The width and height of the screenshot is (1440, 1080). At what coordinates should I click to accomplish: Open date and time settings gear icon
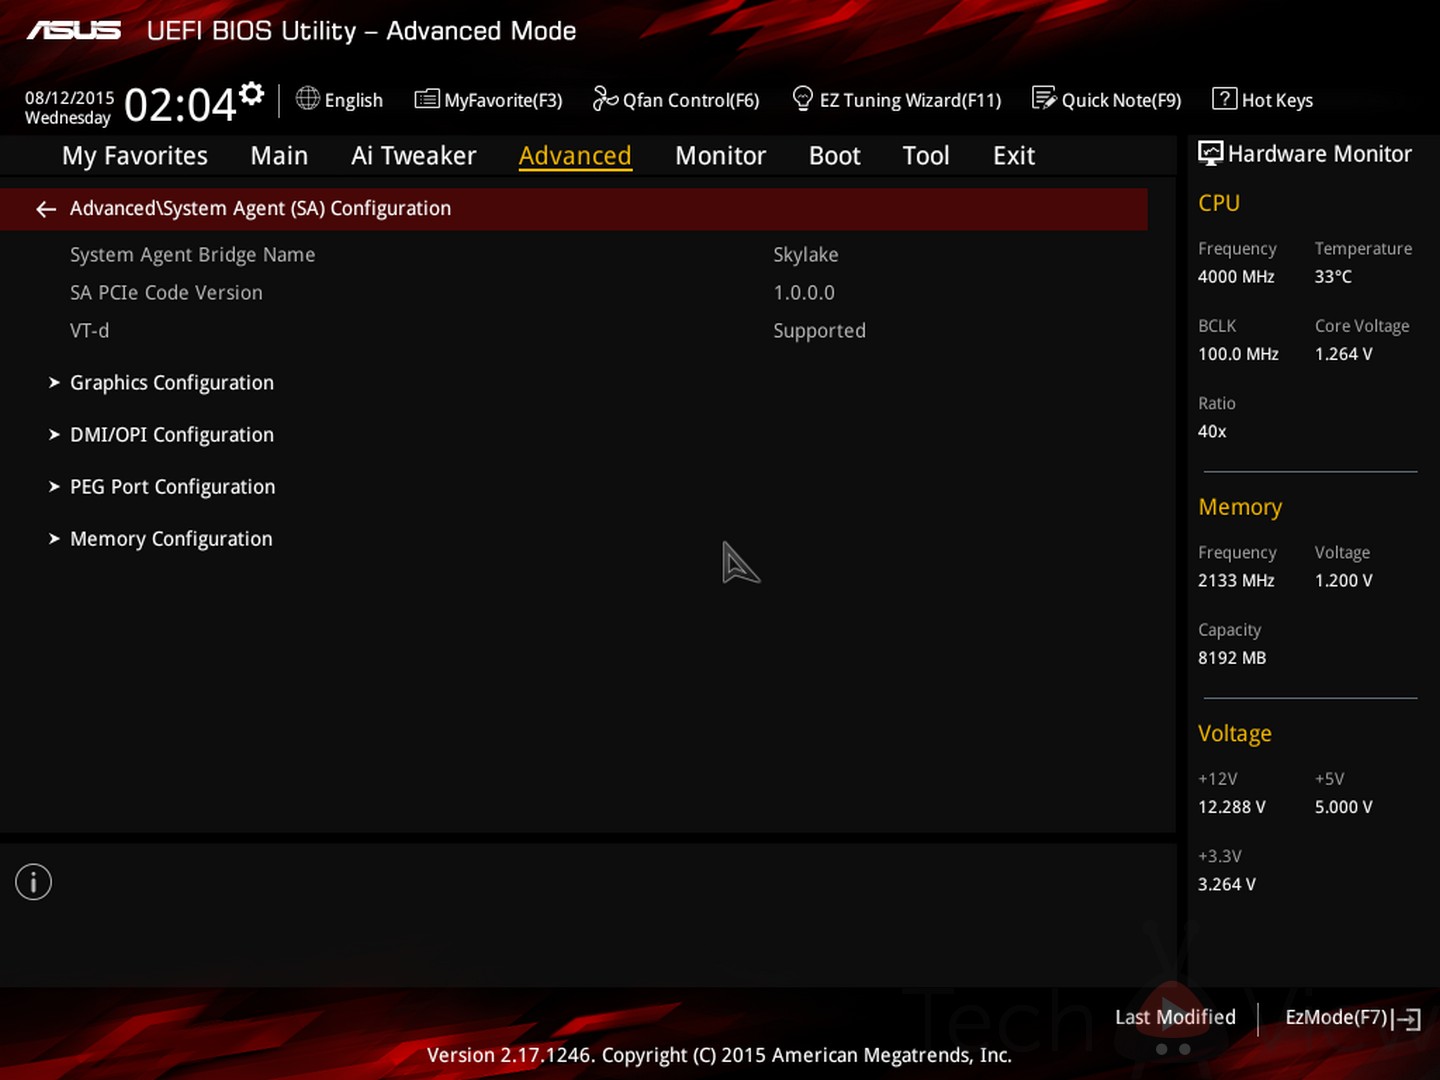coord(252,93)
